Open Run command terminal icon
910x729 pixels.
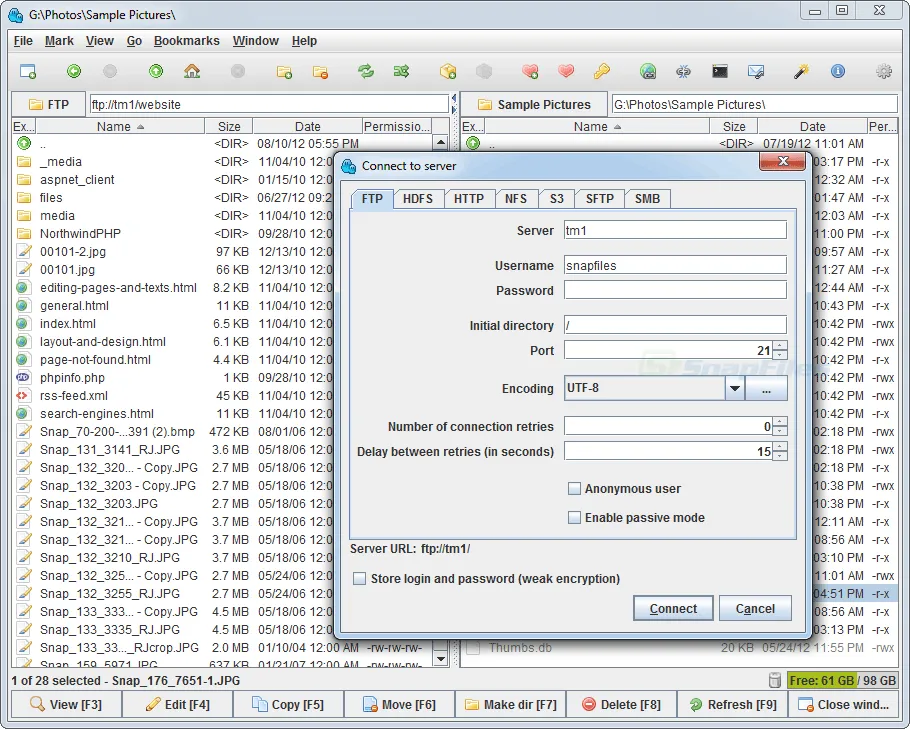[x=720, y=71]
